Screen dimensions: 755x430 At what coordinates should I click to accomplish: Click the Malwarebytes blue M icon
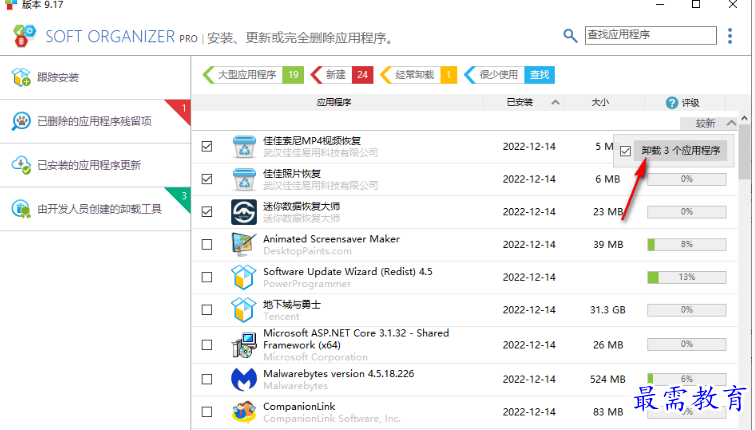coord(244,379)
